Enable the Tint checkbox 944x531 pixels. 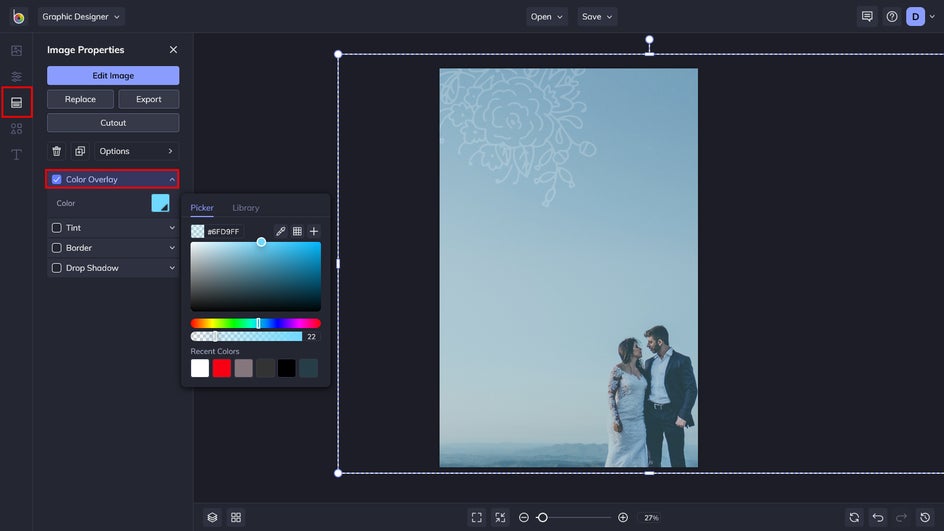tap(57, 228)
